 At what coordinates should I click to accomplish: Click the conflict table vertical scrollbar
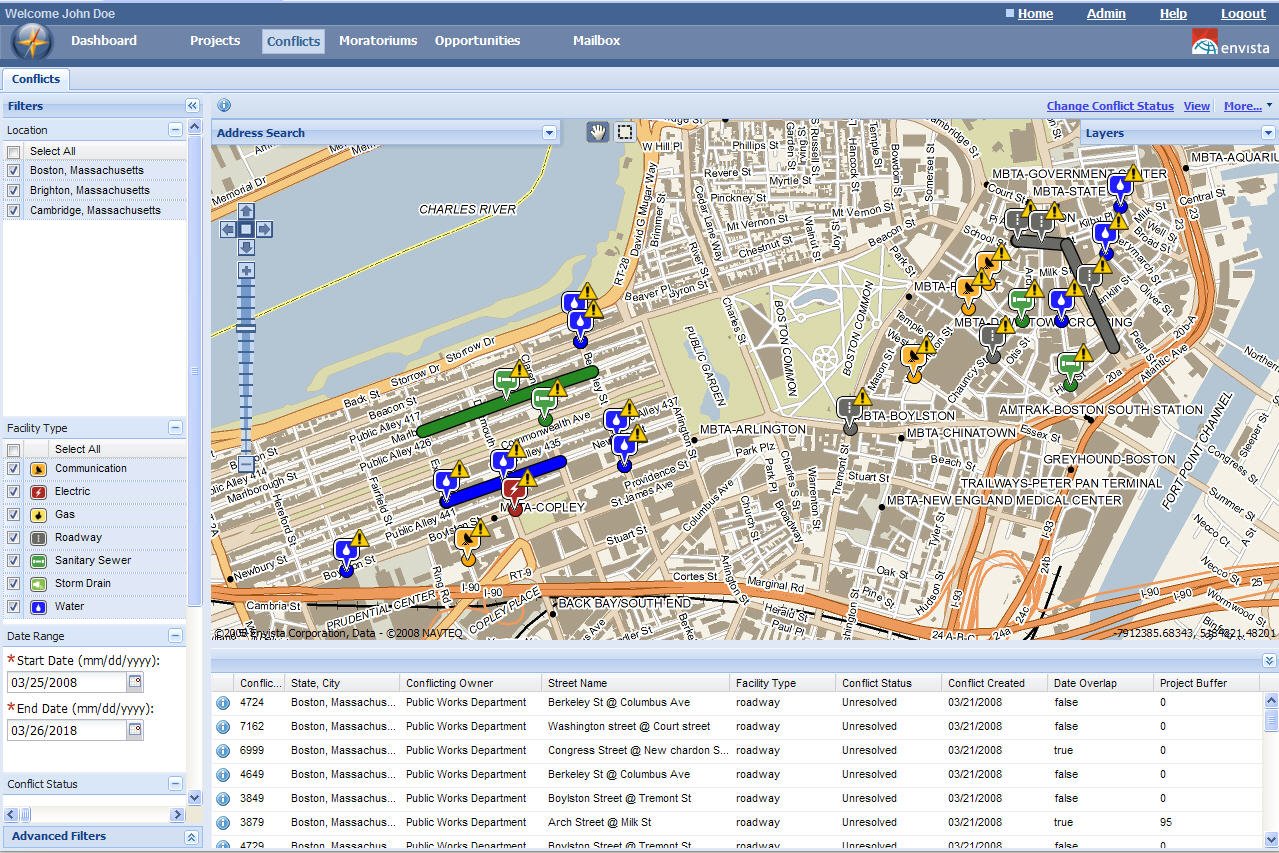pyautogui.click(x=1271, y=769)
